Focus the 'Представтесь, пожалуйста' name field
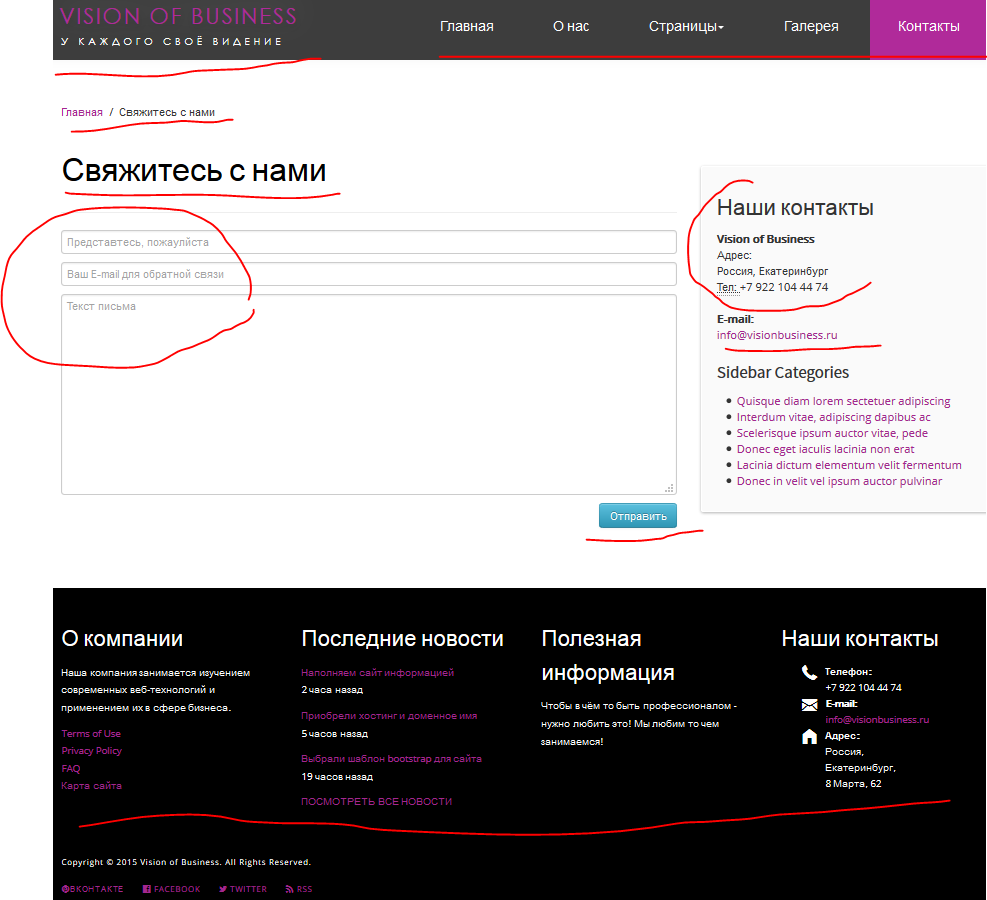987x900 pixels. tap(369, 242)
